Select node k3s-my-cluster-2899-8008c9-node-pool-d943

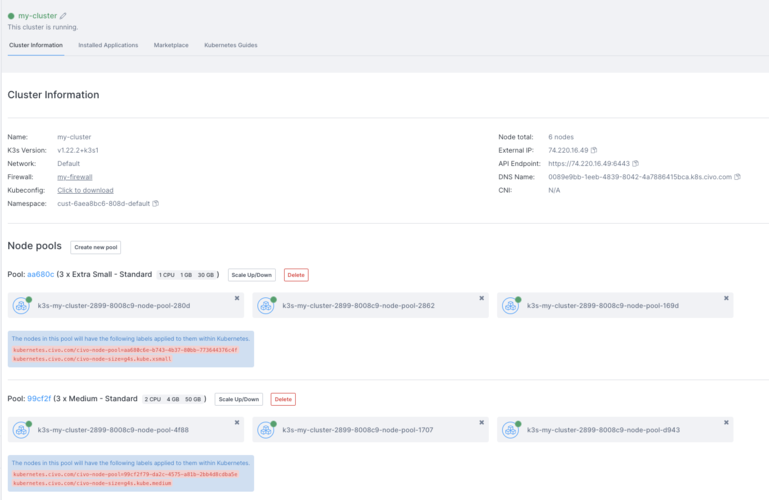point(615,429)
